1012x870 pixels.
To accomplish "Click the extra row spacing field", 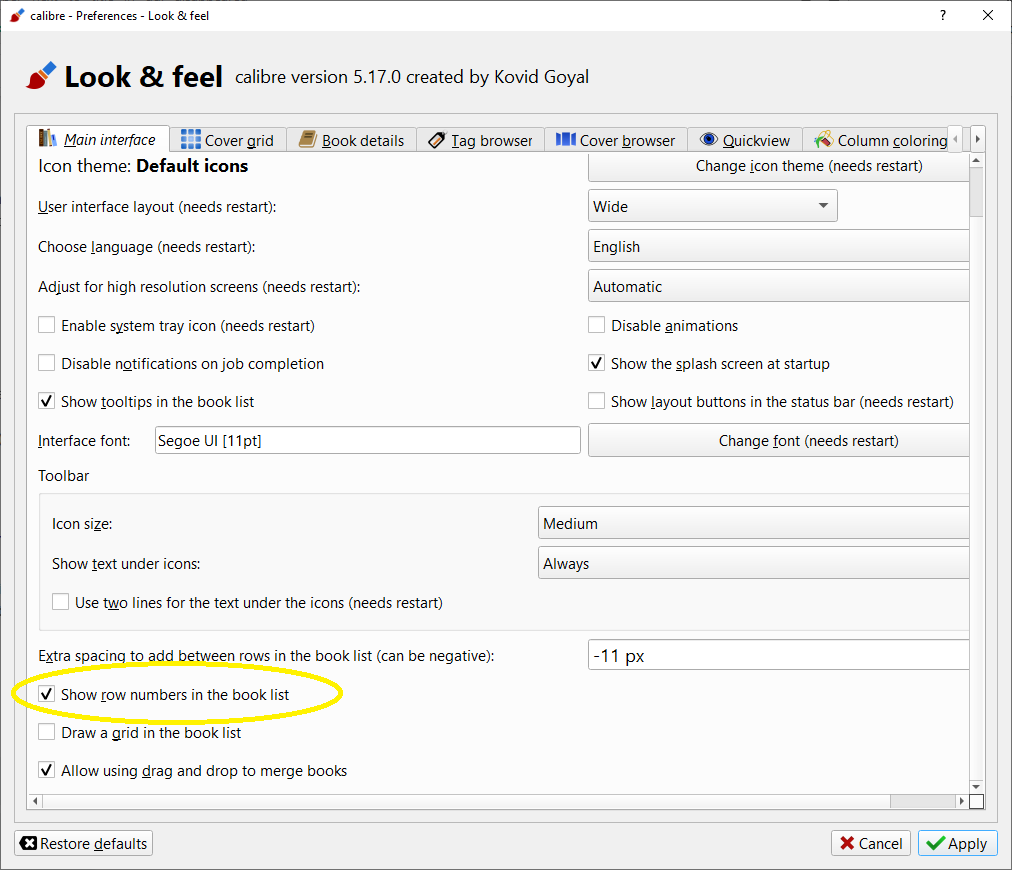I will click(x=779, y=655).
